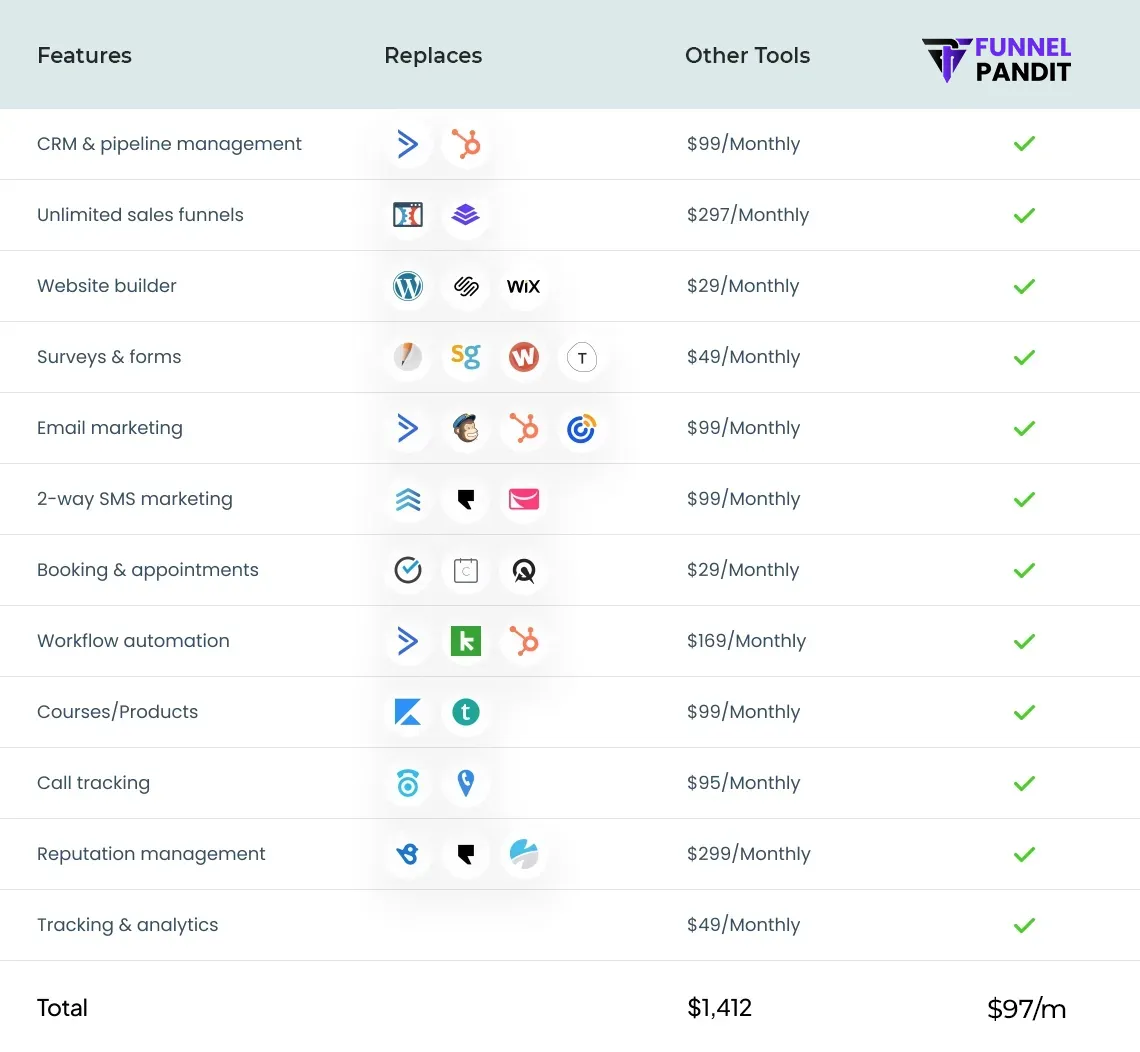This screenshot has height=1052, width=1140.
Task: Click the ActiveCampaign icon in Email marketing row
Action: point(408,428)
